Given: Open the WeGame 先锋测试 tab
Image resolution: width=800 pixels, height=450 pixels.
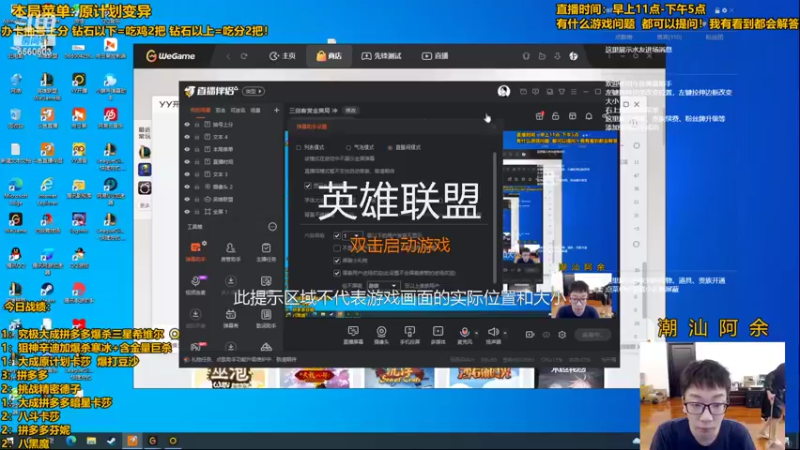Looking at the screenshot, I should [x=382, y=56].
